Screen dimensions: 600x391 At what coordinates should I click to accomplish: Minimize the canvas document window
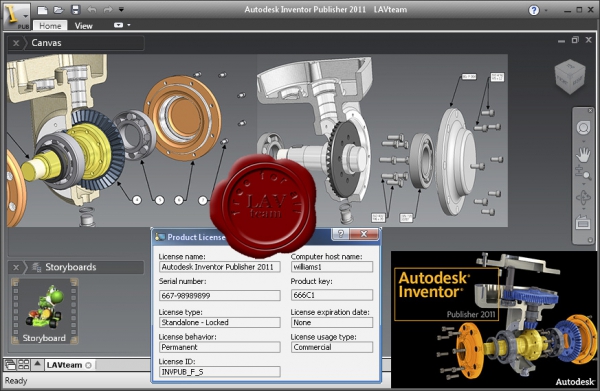click(x=561, y=41)
